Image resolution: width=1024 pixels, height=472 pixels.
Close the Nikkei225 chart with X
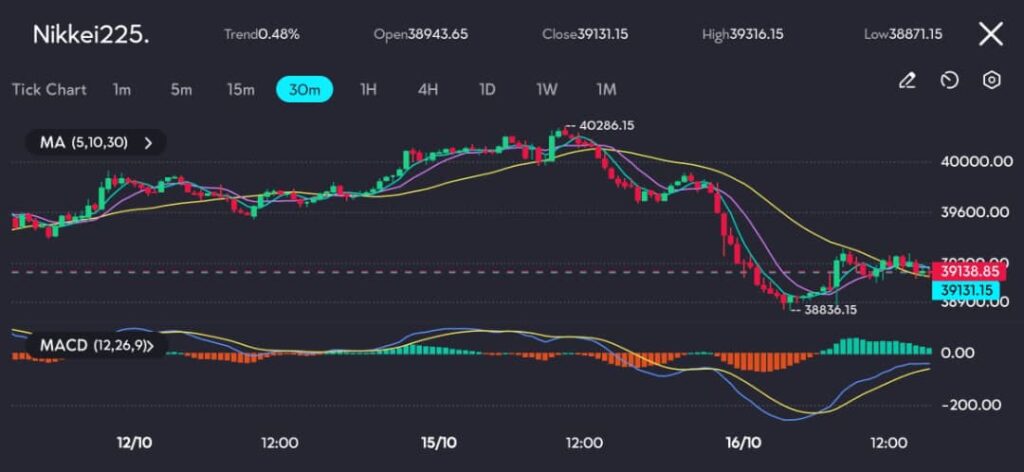990,35
